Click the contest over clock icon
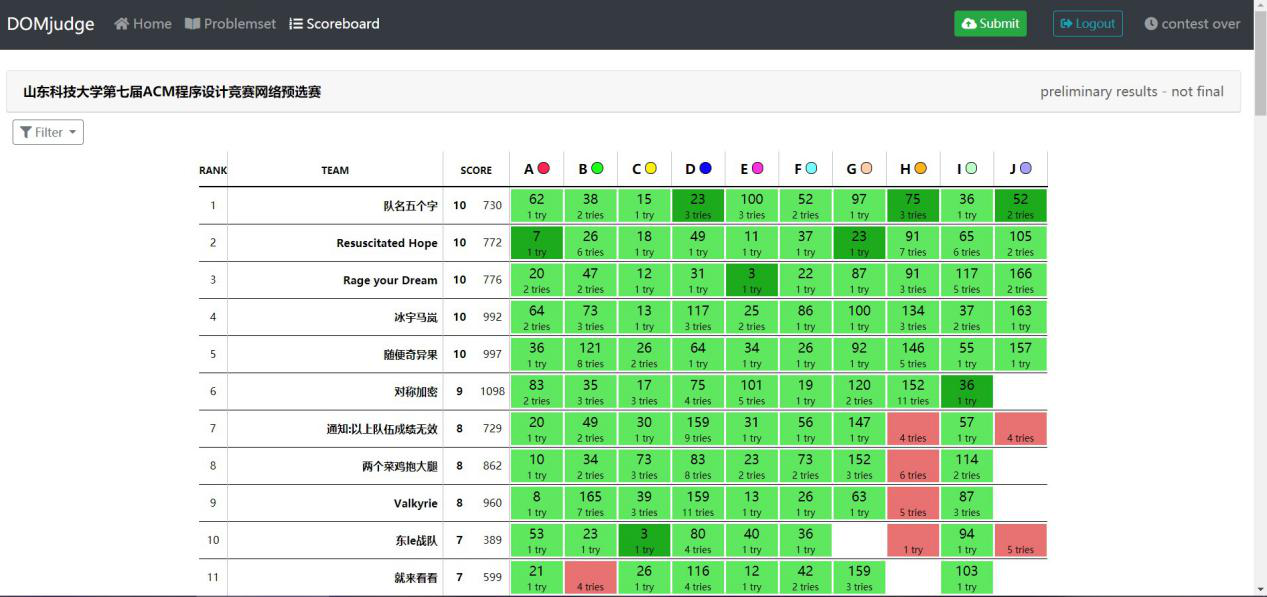The width and height of the screenshot is (1267, 597). pyautogui.click(x=1151, y=24)
